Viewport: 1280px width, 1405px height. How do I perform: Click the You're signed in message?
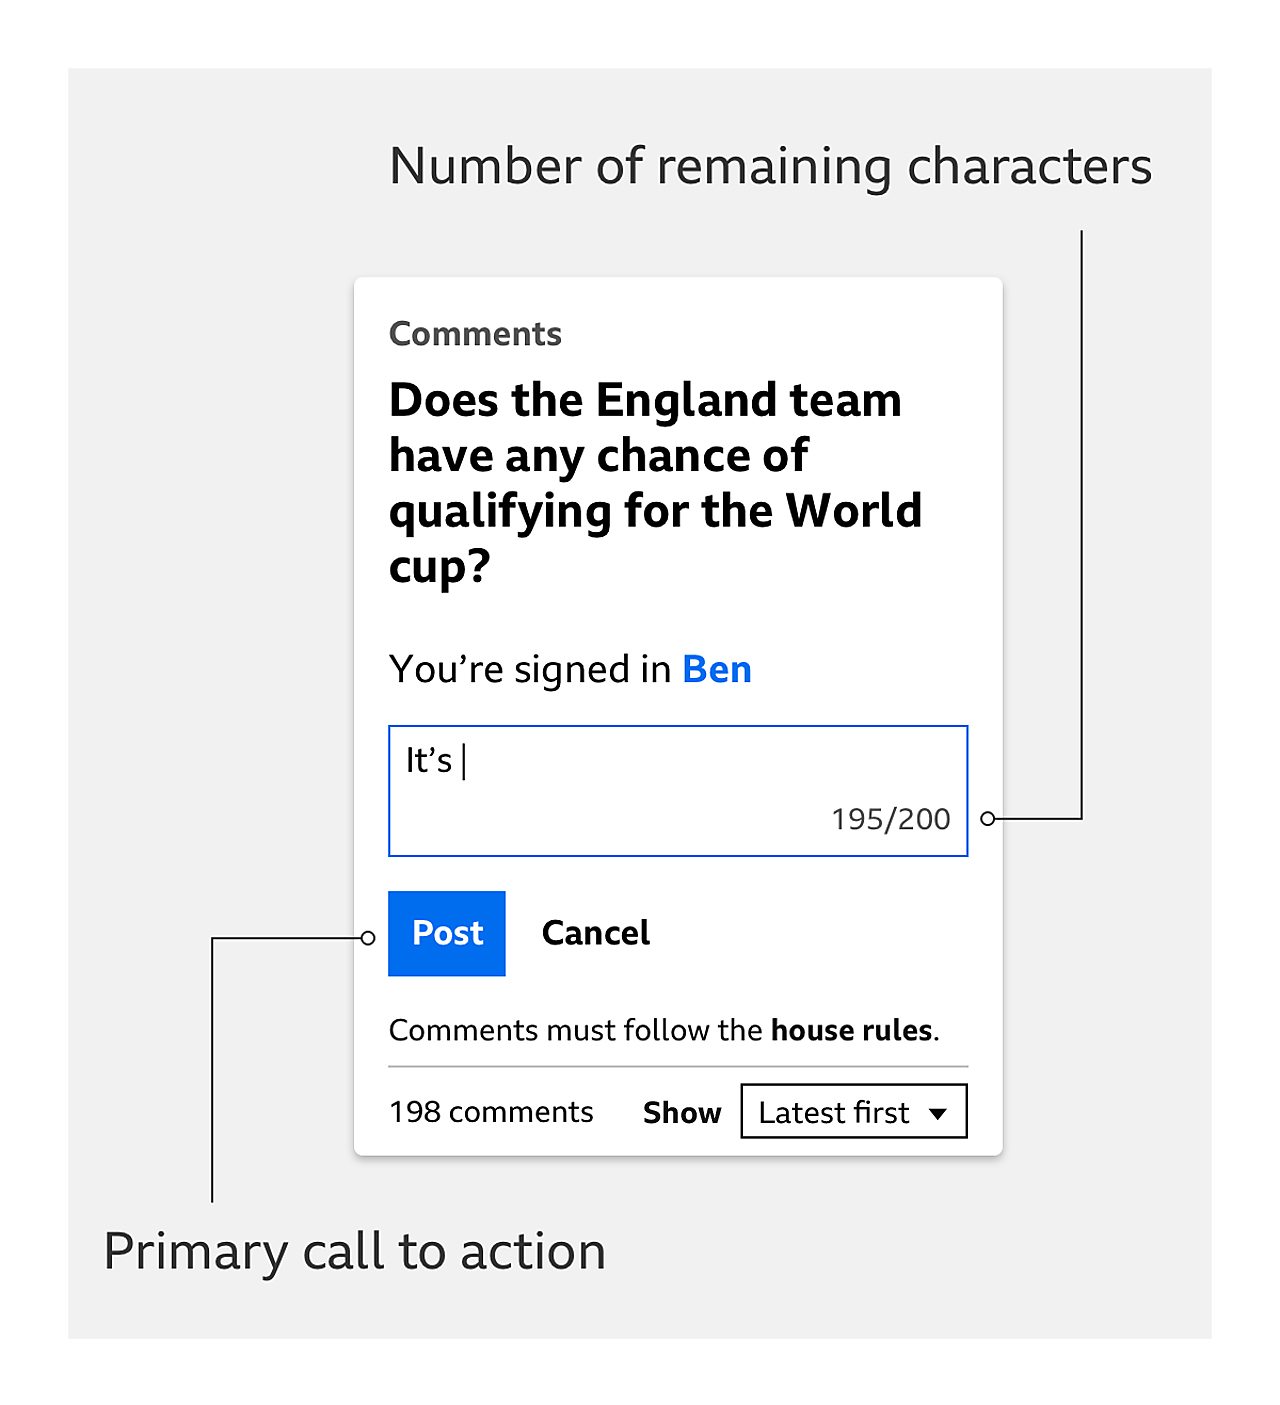(x=527, y=669)
